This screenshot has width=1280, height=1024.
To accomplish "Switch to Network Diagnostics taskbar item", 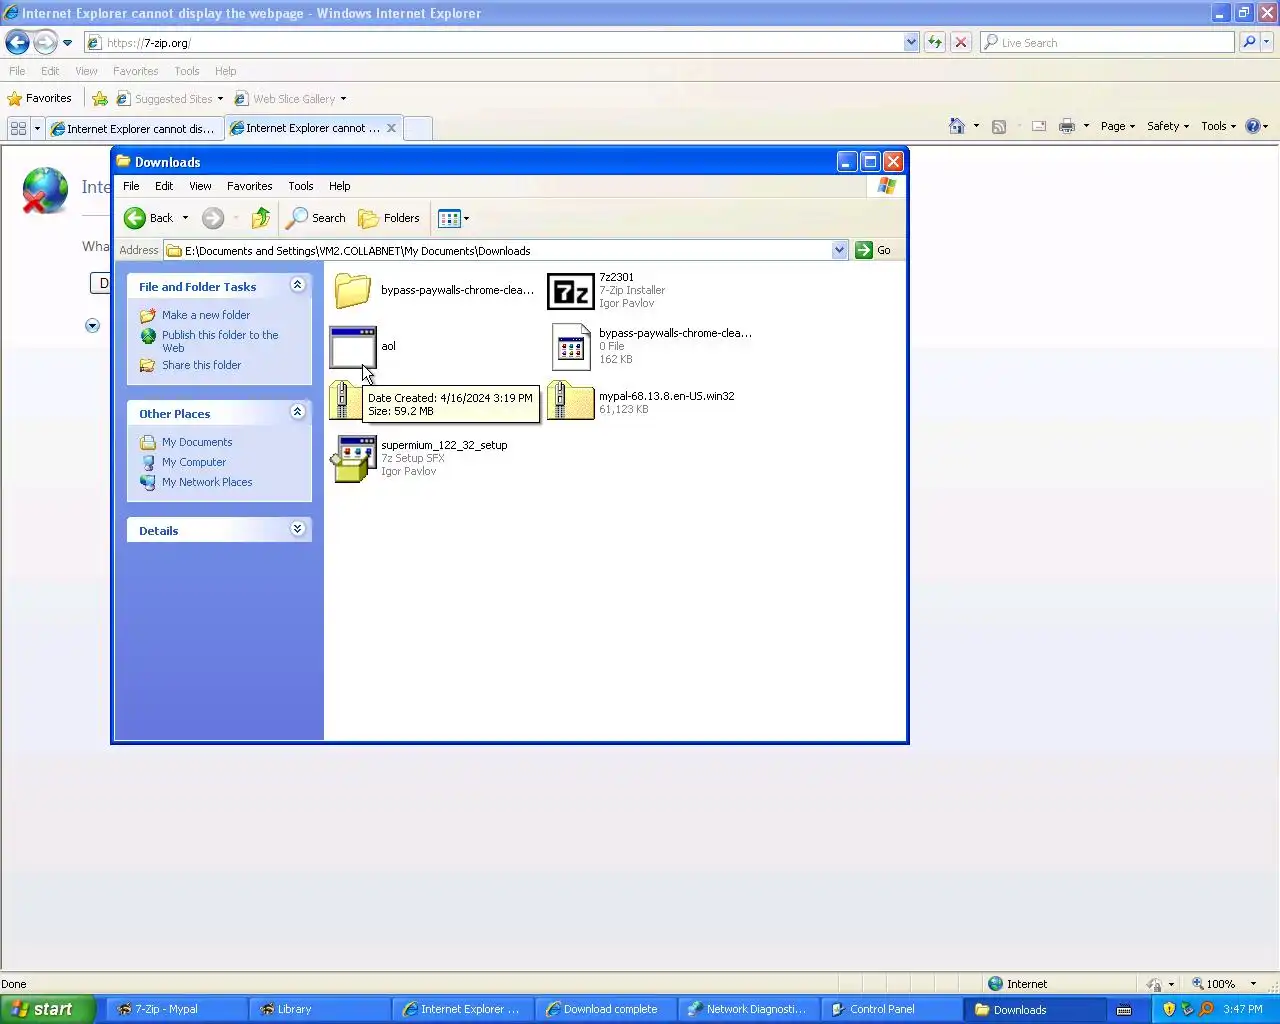I will coord(749,1009).
